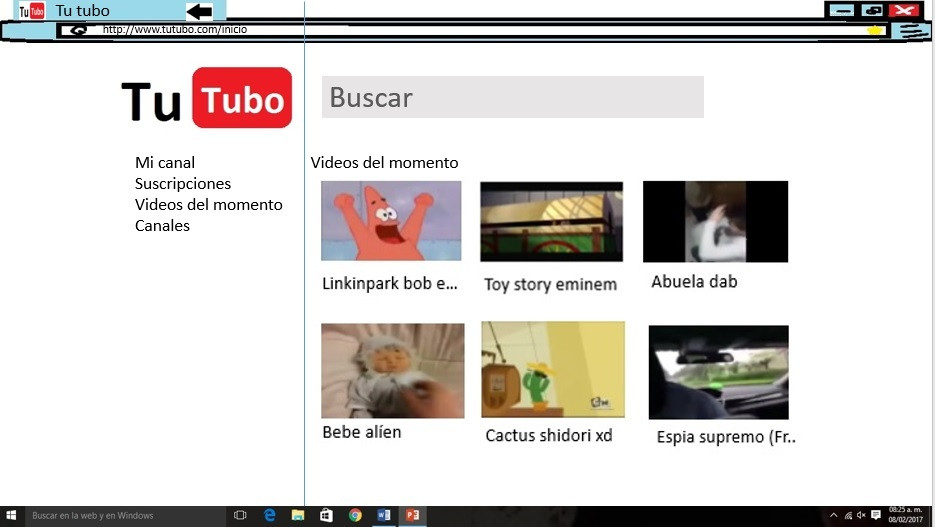Open the hamburger menu in the browser
The image size is (935, 527).
pos(911,30)
